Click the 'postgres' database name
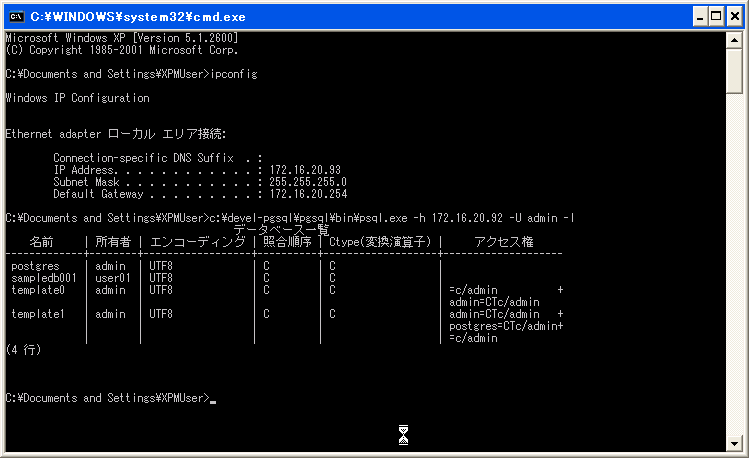The width and height of the screenshot is (749, 458). point(35,266)
